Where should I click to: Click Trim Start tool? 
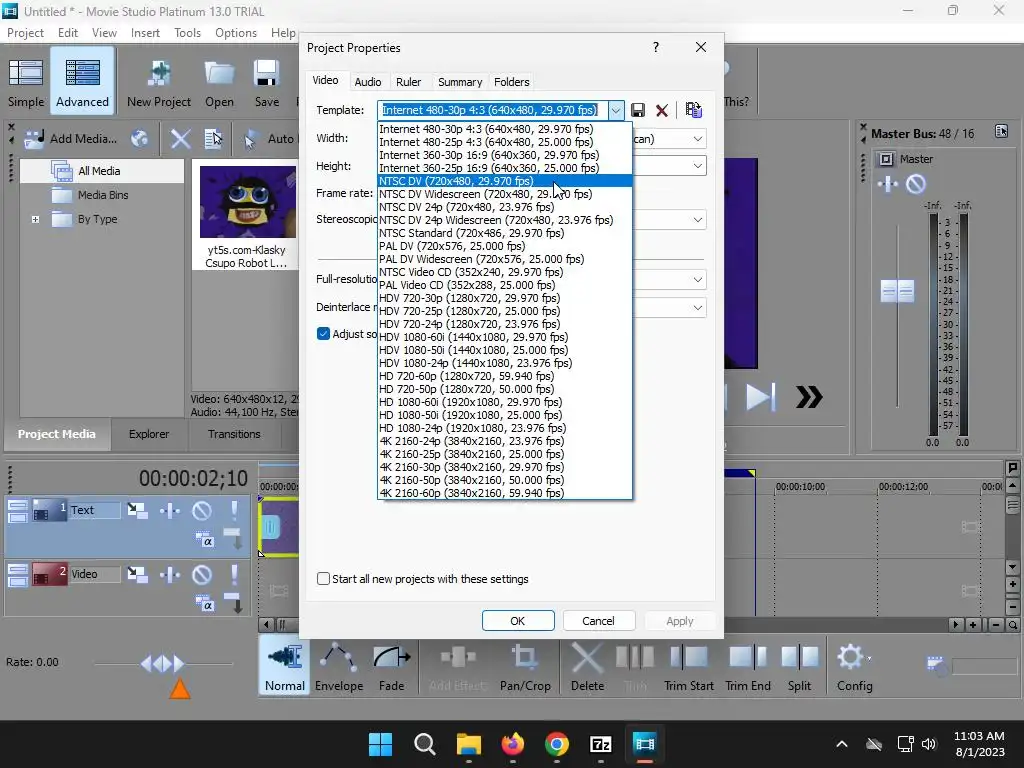(x=689, y=667)
